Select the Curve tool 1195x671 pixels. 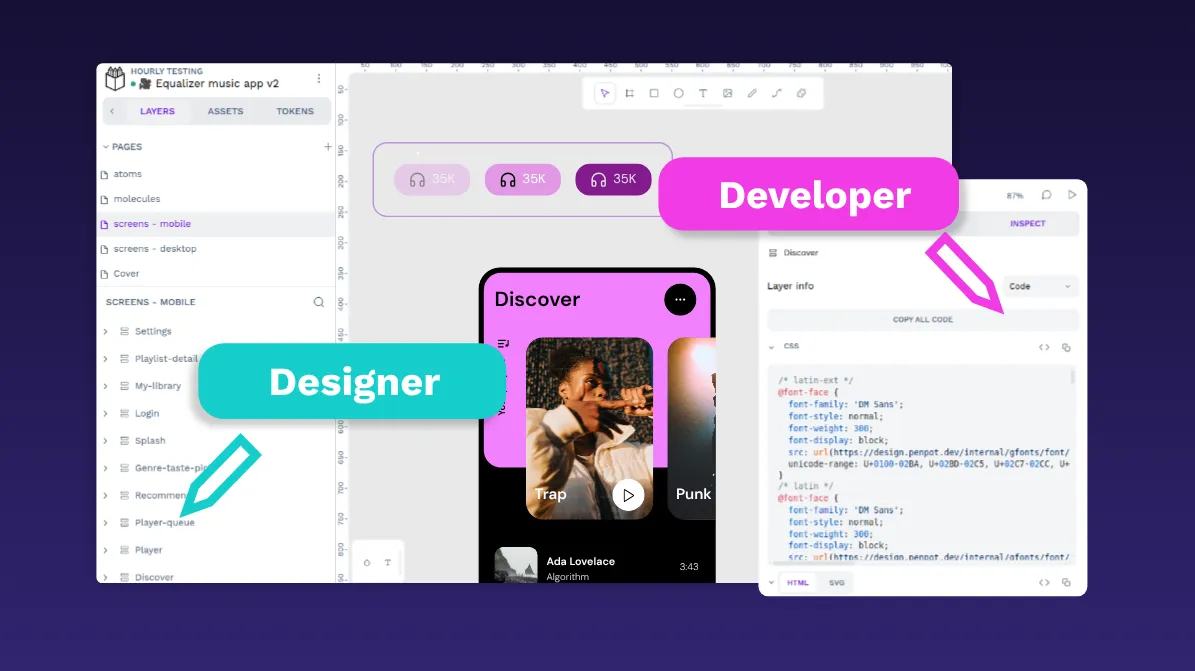[x=777, y=94]
